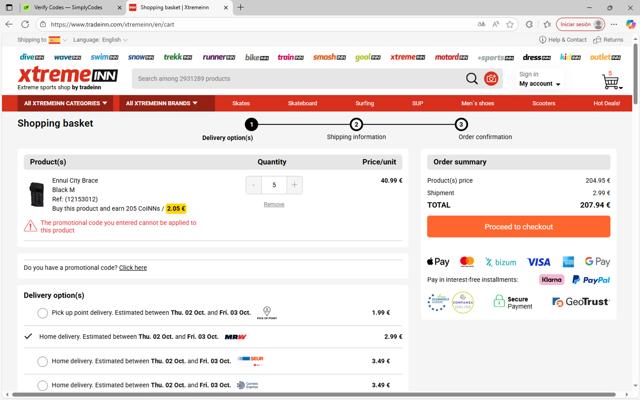Click motardinn store logo
The width and height of the screenshot is (640, 400).
[451, 57]
